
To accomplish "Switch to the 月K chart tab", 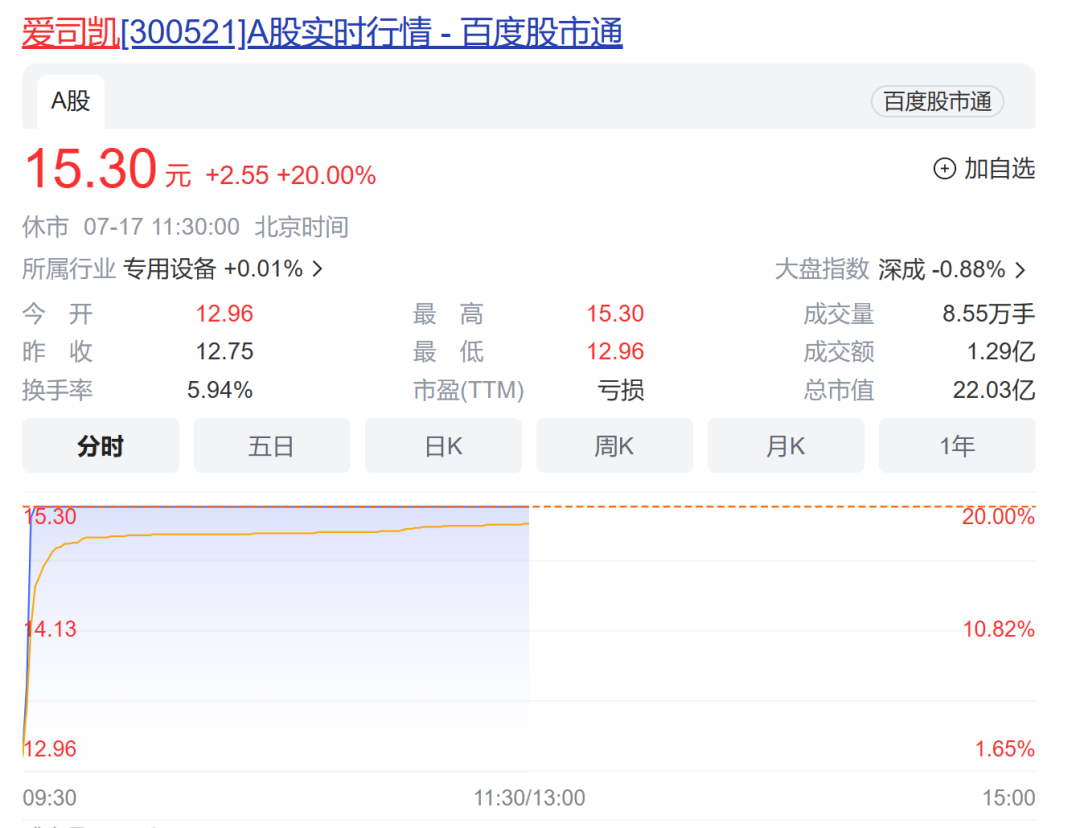I will click(x=786, y=446).
